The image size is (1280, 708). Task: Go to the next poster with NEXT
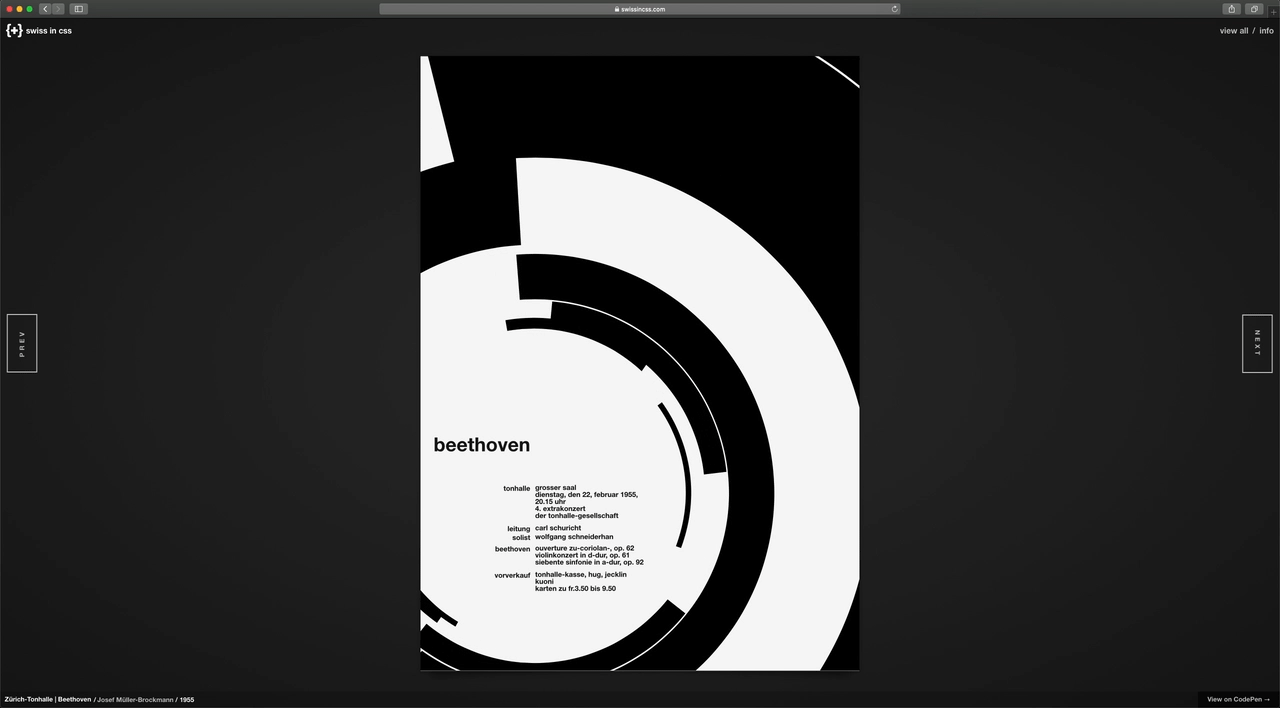[x=1257, y=343]
